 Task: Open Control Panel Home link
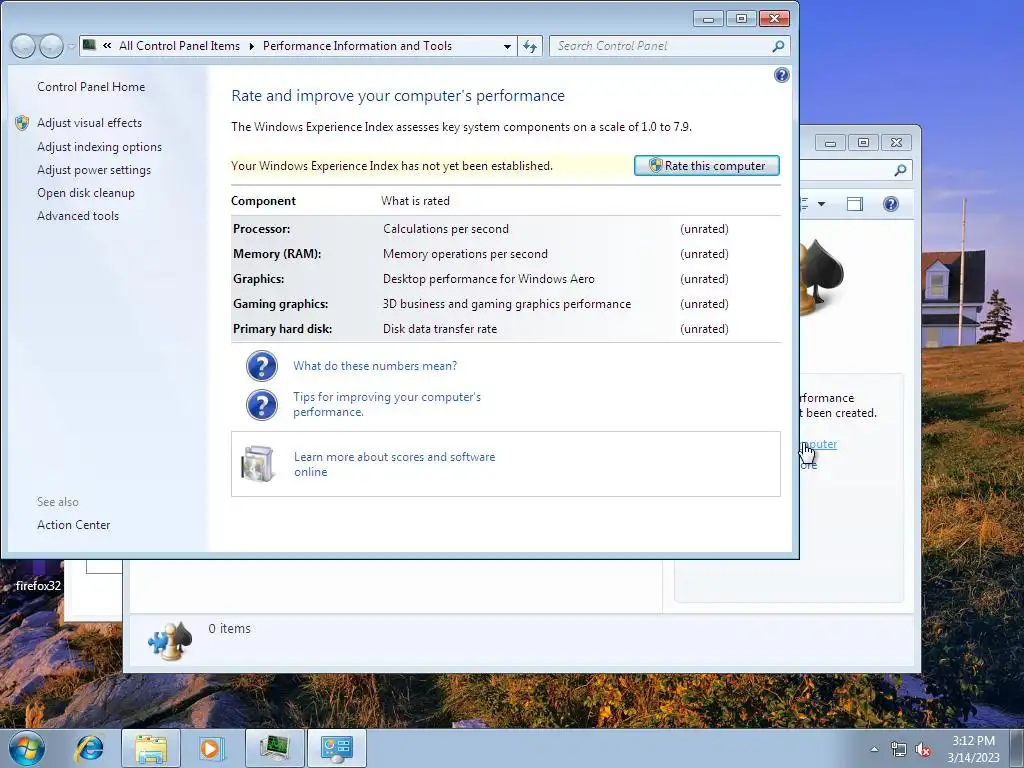(x=91, y=87)
